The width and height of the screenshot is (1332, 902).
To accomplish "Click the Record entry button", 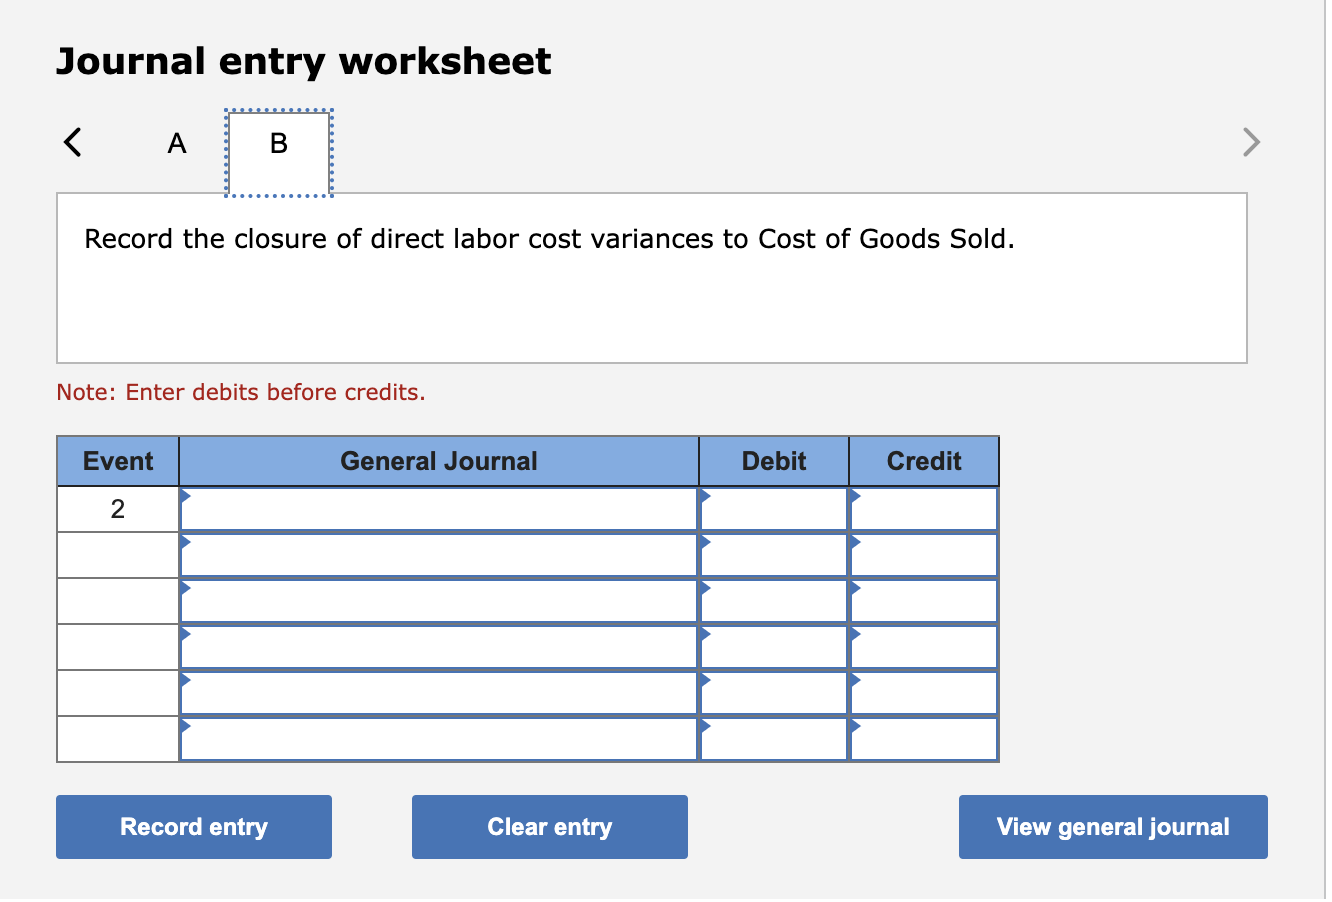I will pos(194,826).
